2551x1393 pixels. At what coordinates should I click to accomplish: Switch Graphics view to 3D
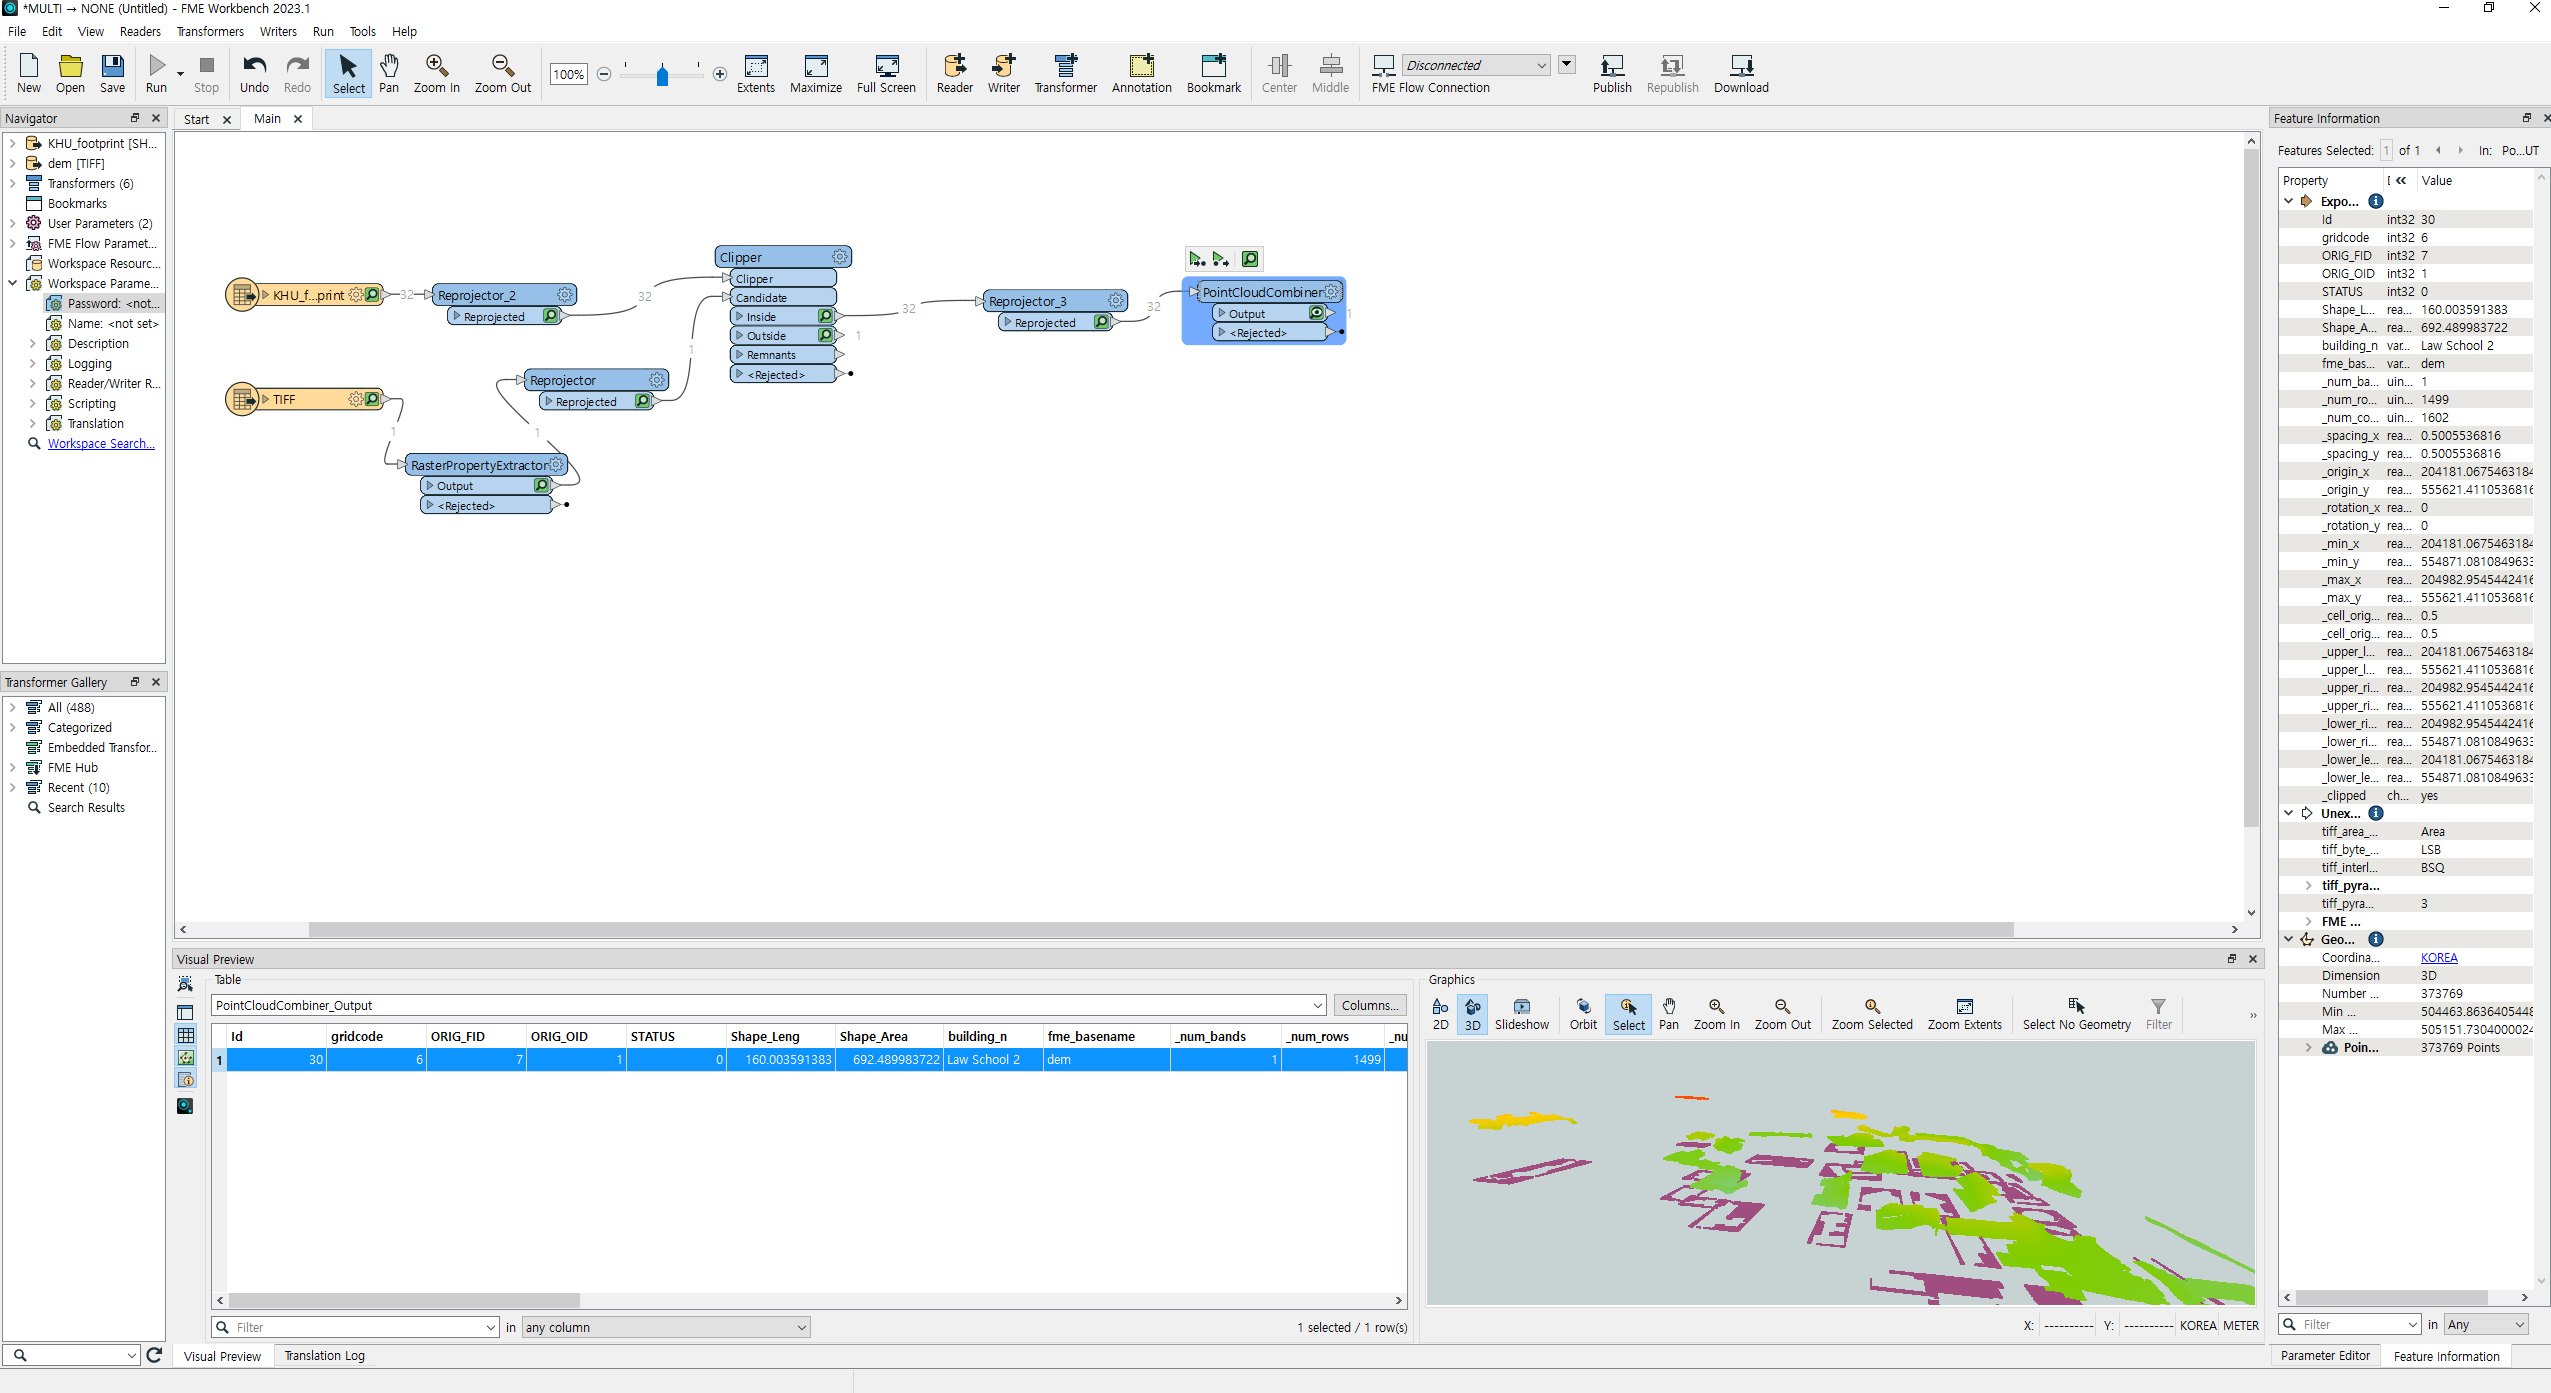click(1472, 1014)
